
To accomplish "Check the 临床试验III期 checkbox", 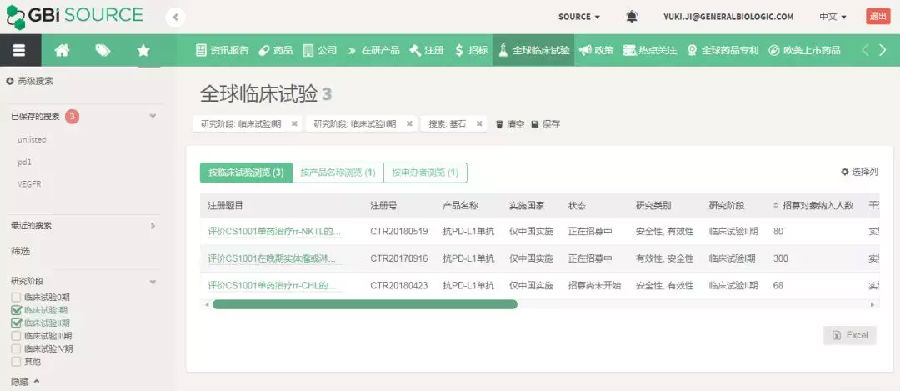I will (16, 335).
